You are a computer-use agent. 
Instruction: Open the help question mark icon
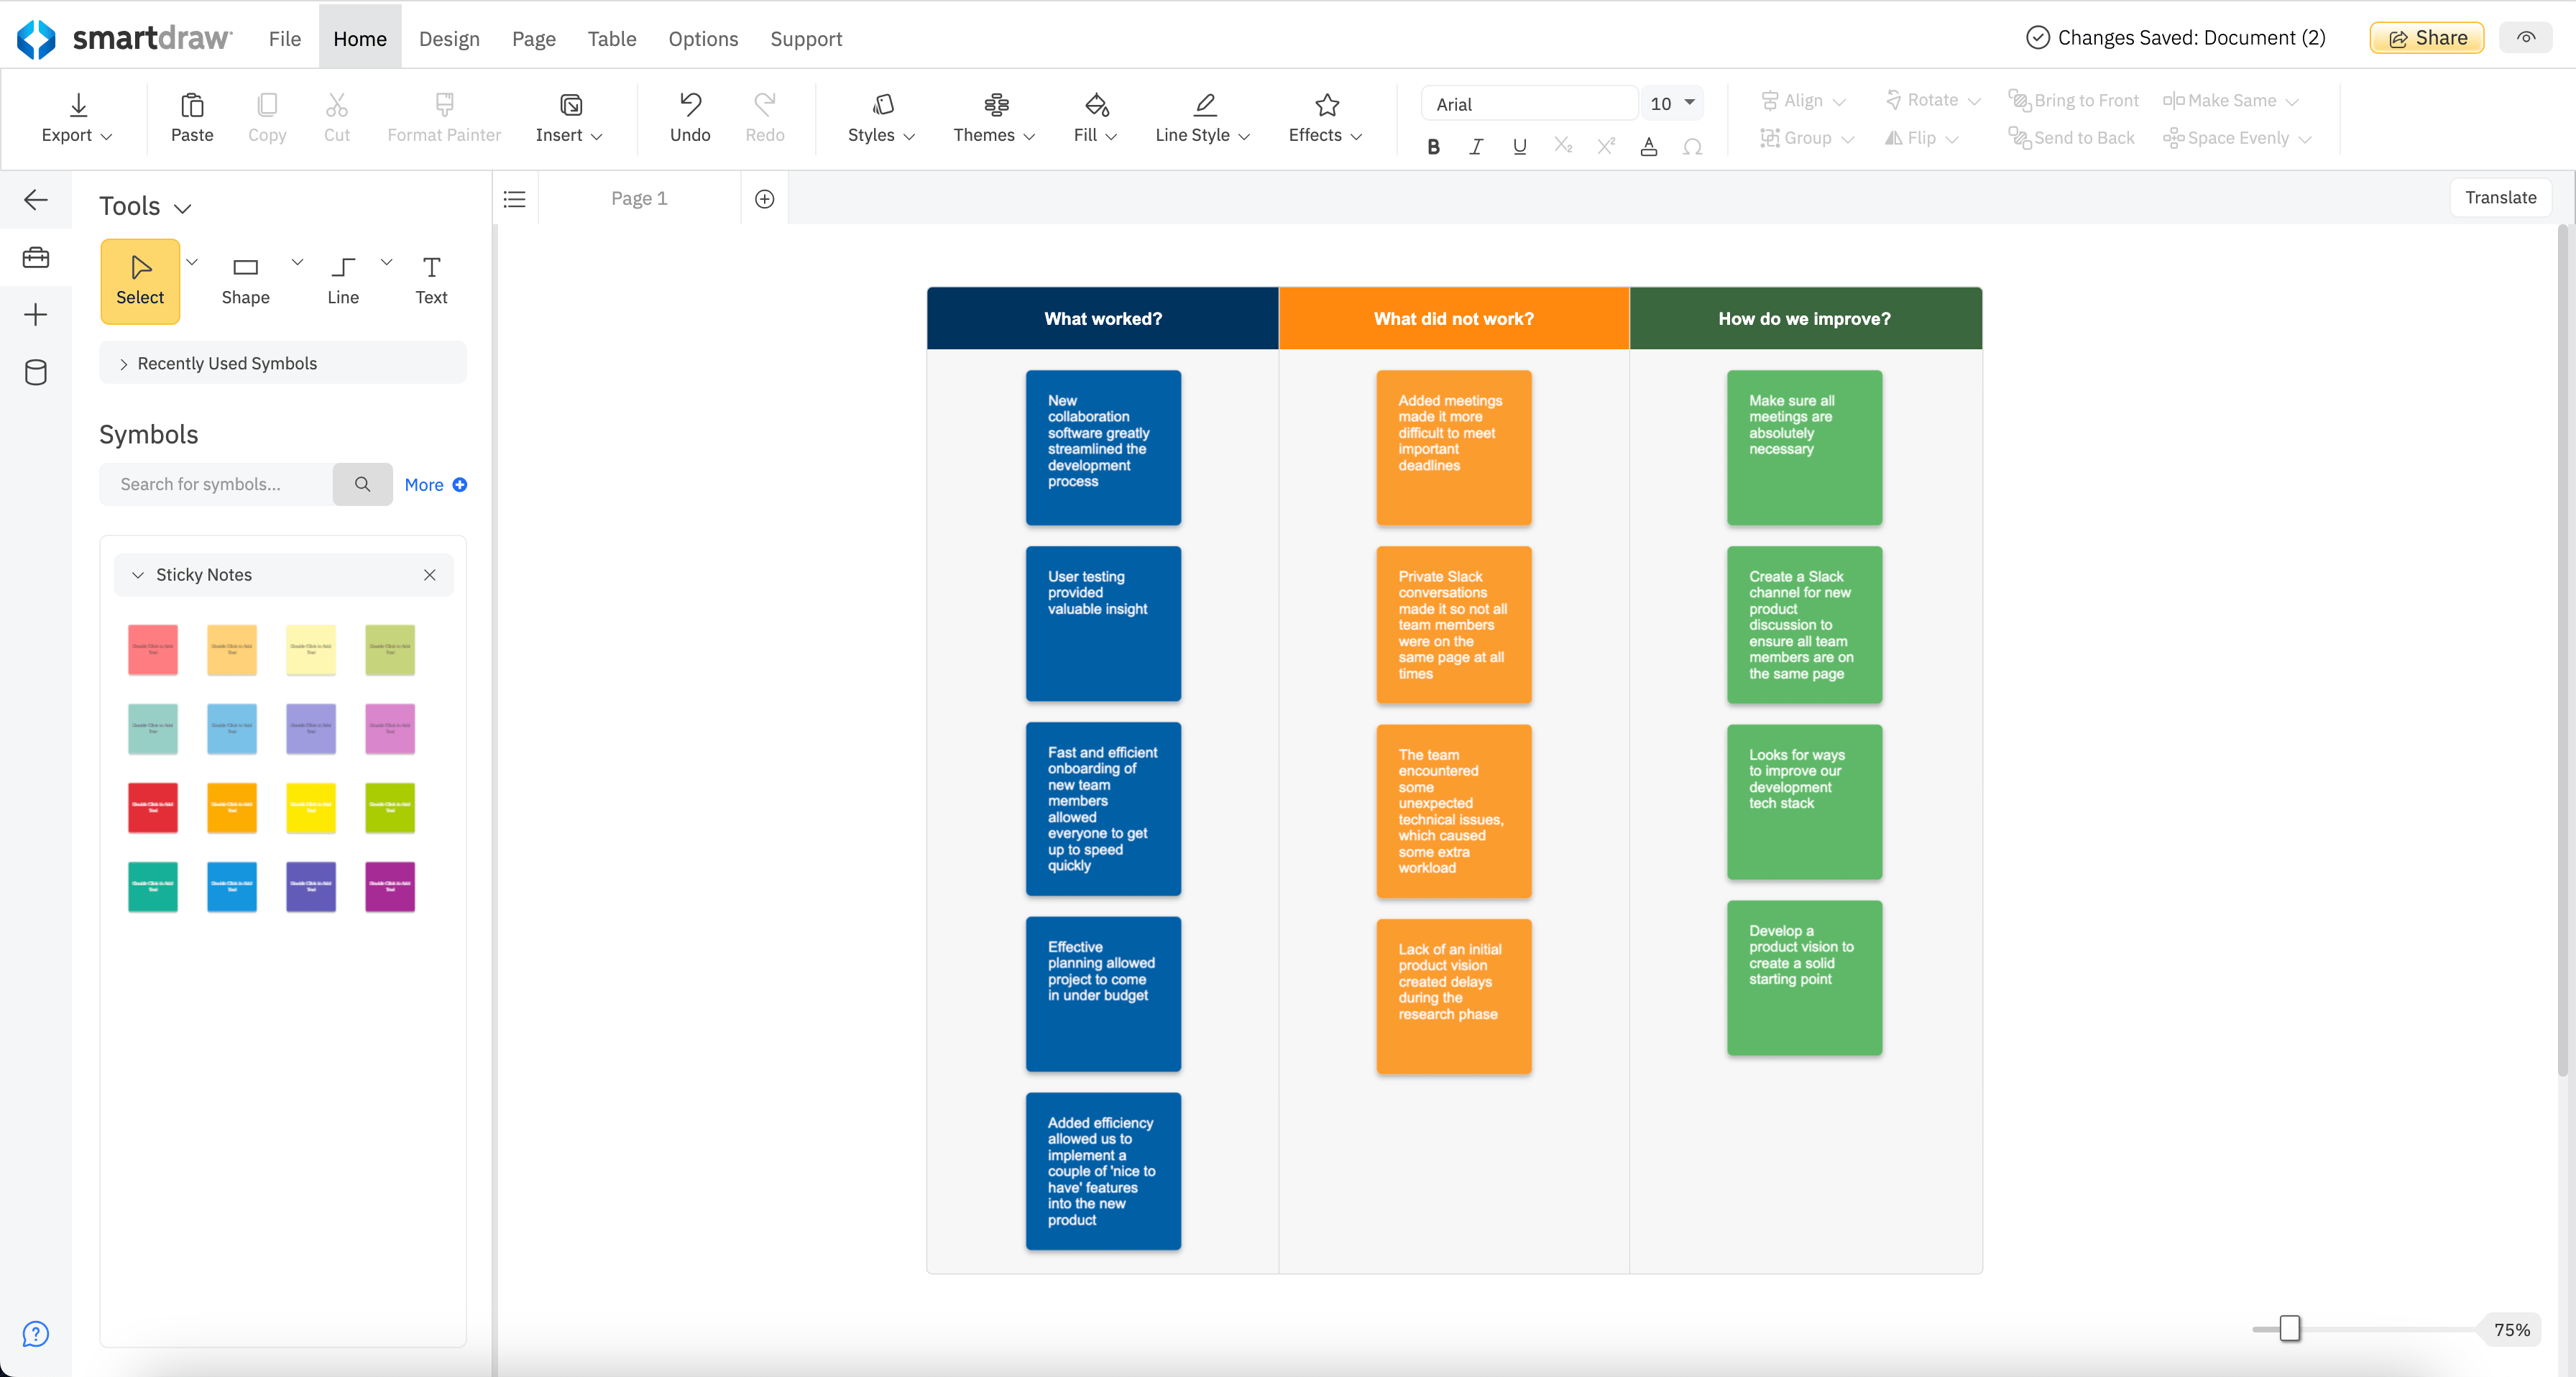(36, 1334)
